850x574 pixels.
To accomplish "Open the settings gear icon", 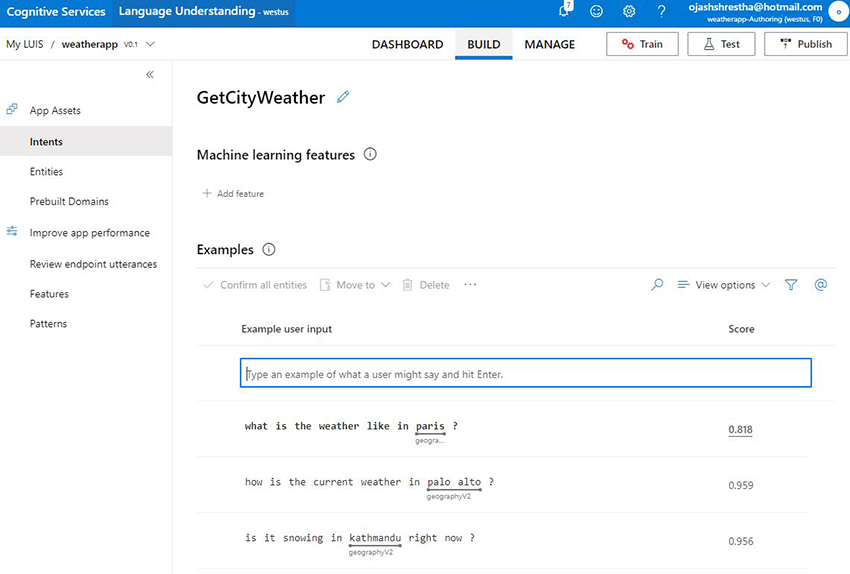I will [x=629, y=11].
